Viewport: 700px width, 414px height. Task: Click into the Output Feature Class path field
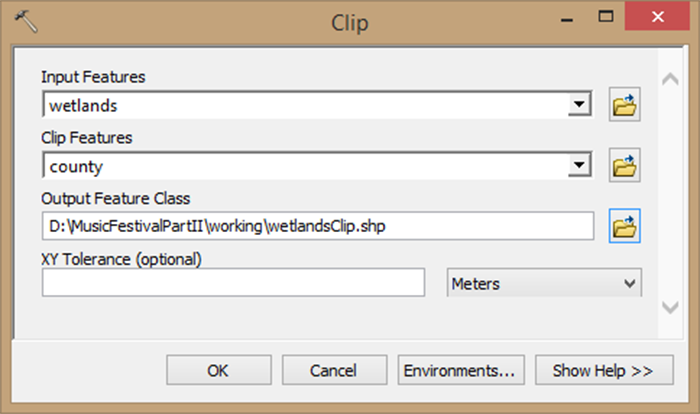(318, 227)
